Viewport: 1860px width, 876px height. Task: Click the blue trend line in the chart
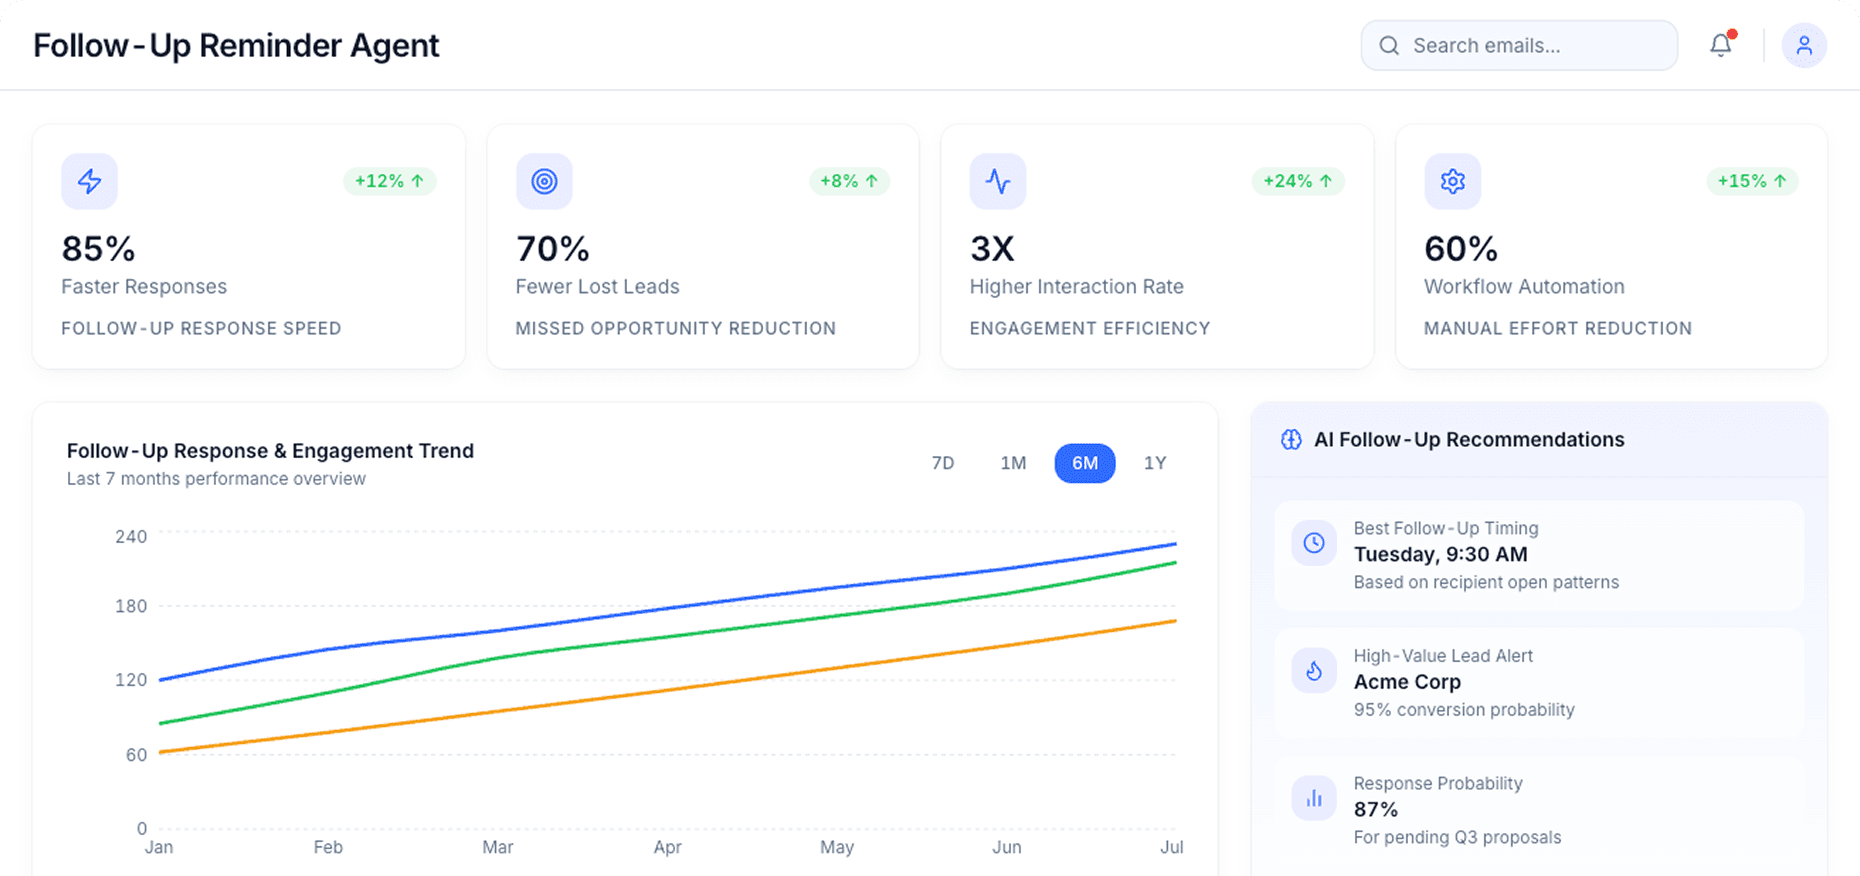668,609
